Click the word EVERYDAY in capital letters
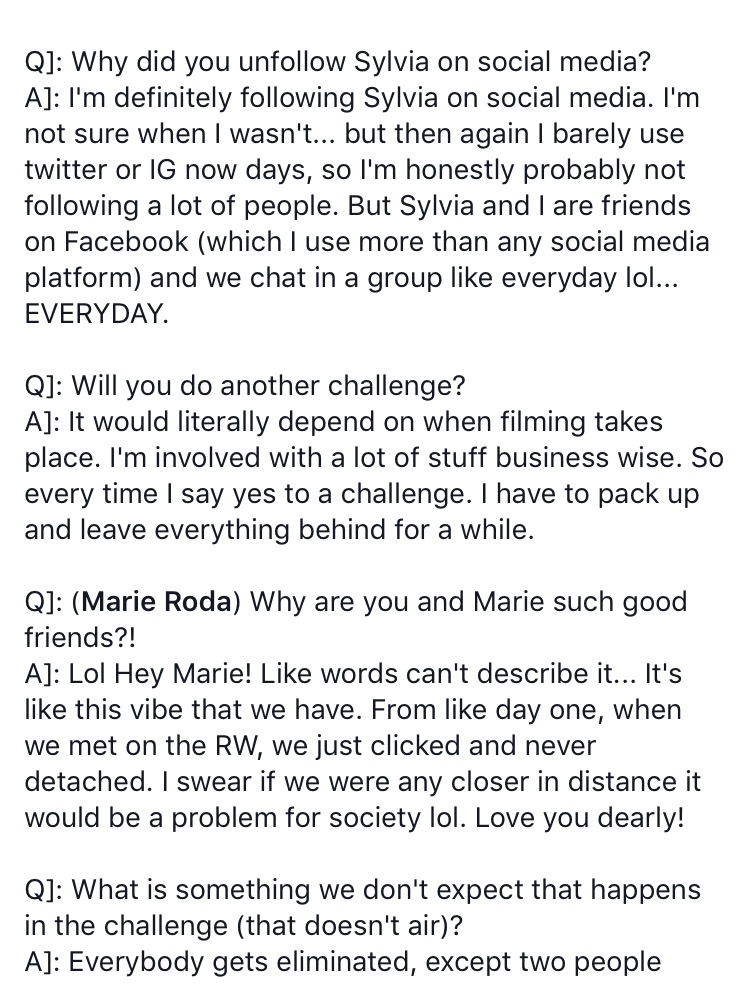This screenshot has width=750, height=986. (x=96, y=314)
